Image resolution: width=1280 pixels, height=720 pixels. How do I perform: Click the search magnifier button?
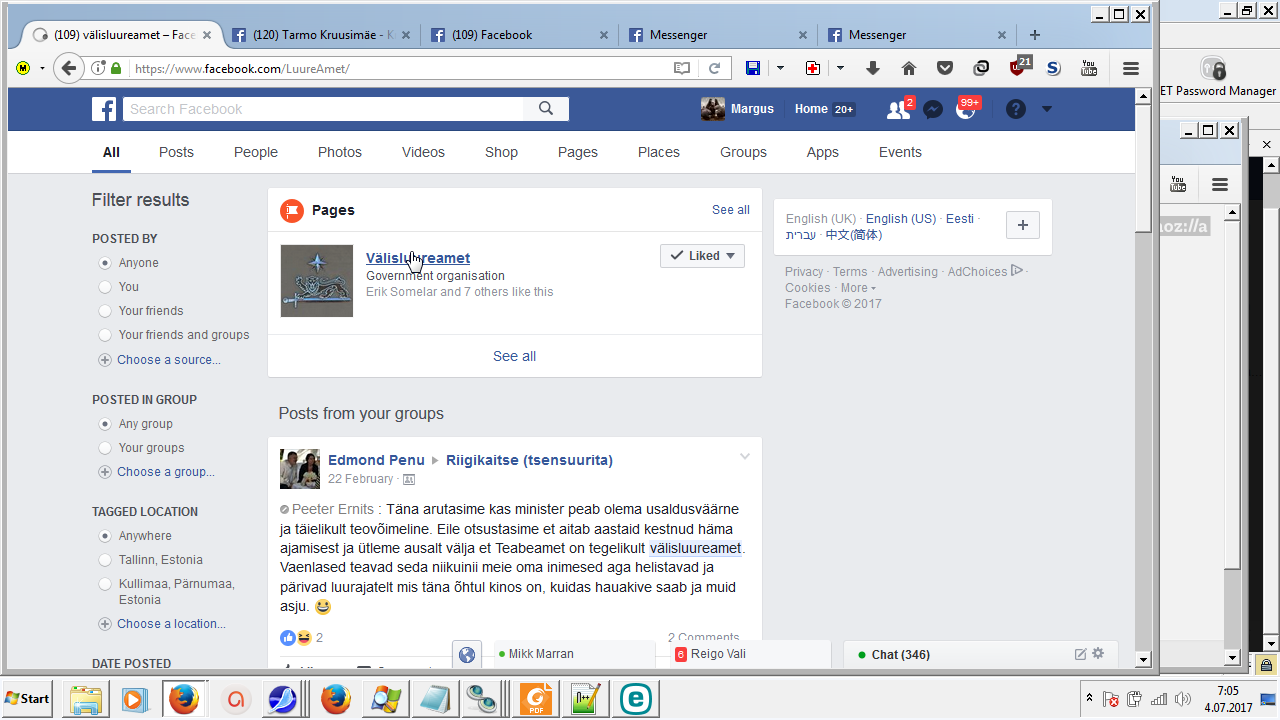point(546,109)
